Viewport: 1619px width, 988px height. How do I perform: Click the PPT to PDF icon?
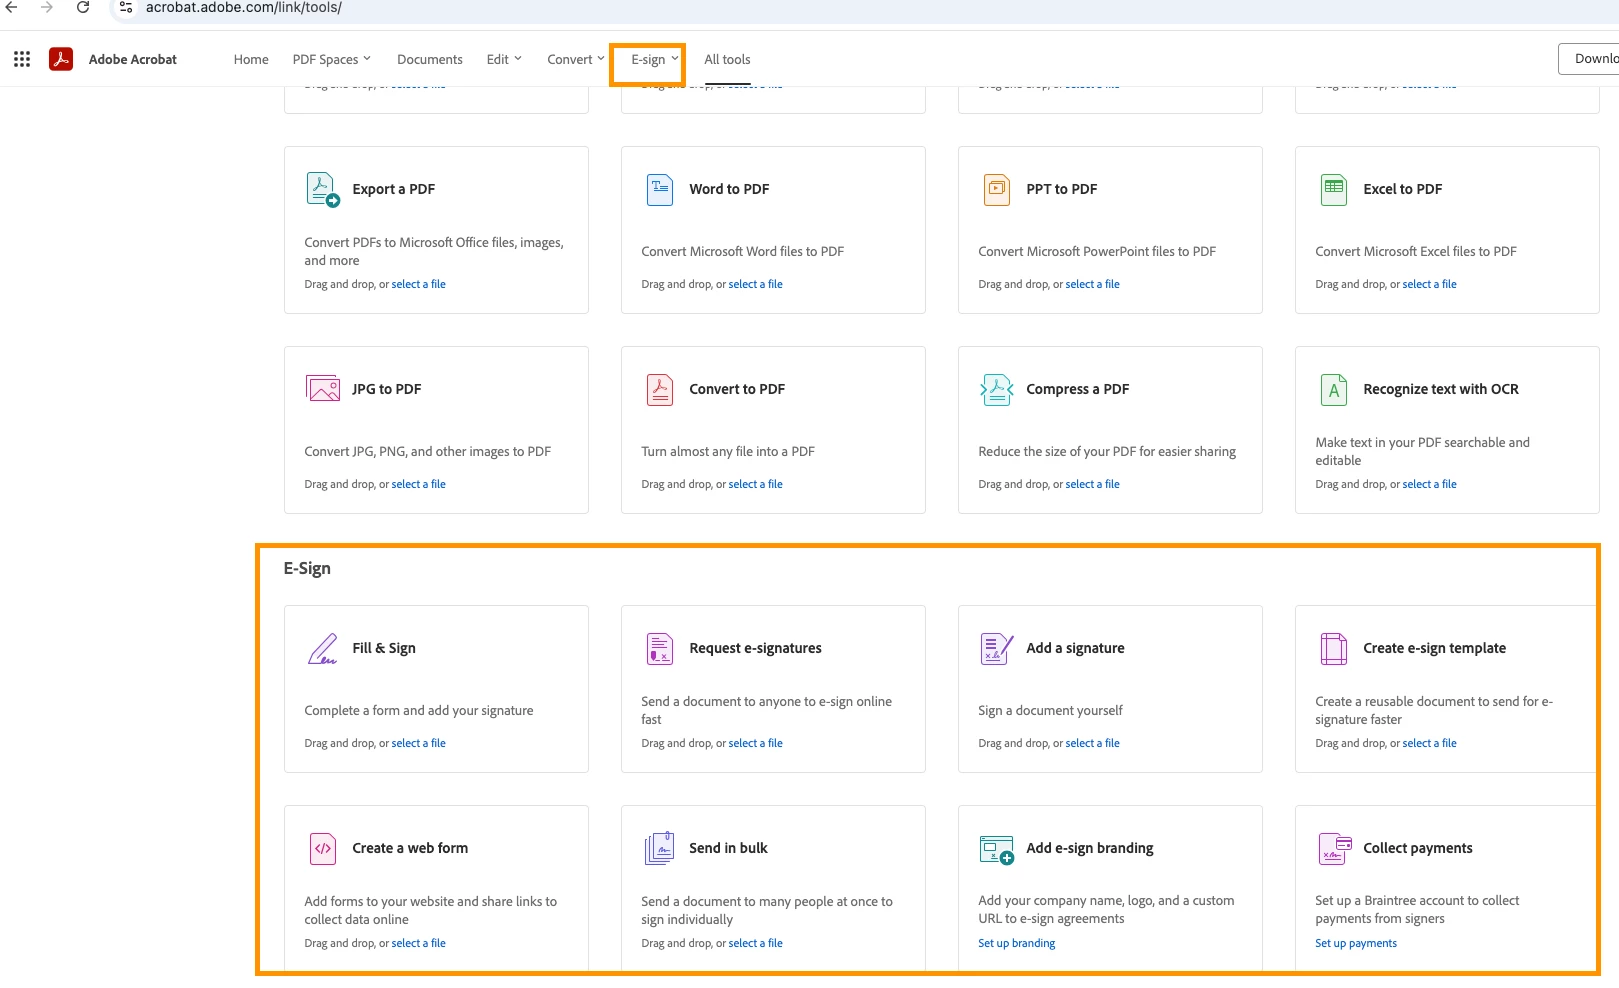tap(997, 189)
